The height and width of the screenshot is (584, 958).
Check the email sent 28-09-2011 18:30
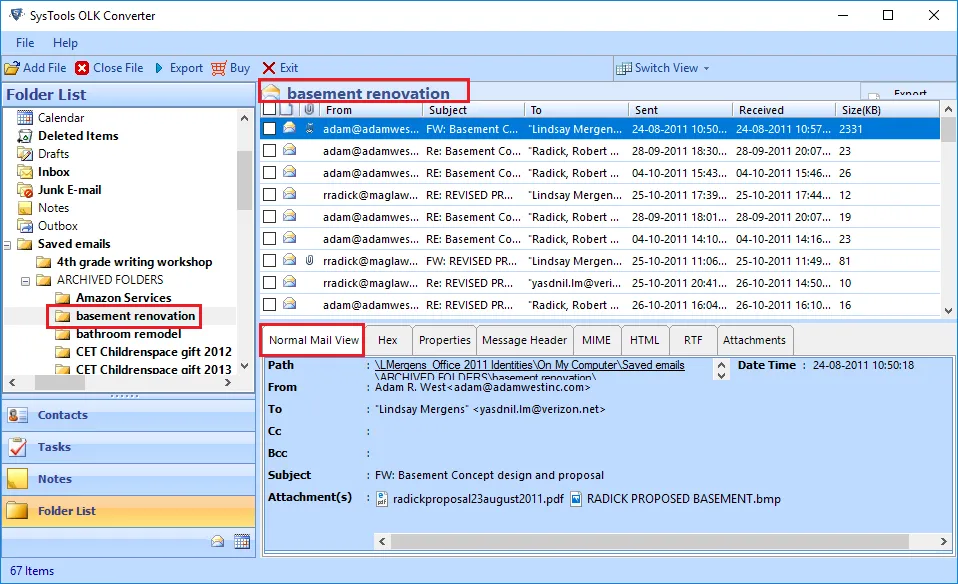click(269, 151)
